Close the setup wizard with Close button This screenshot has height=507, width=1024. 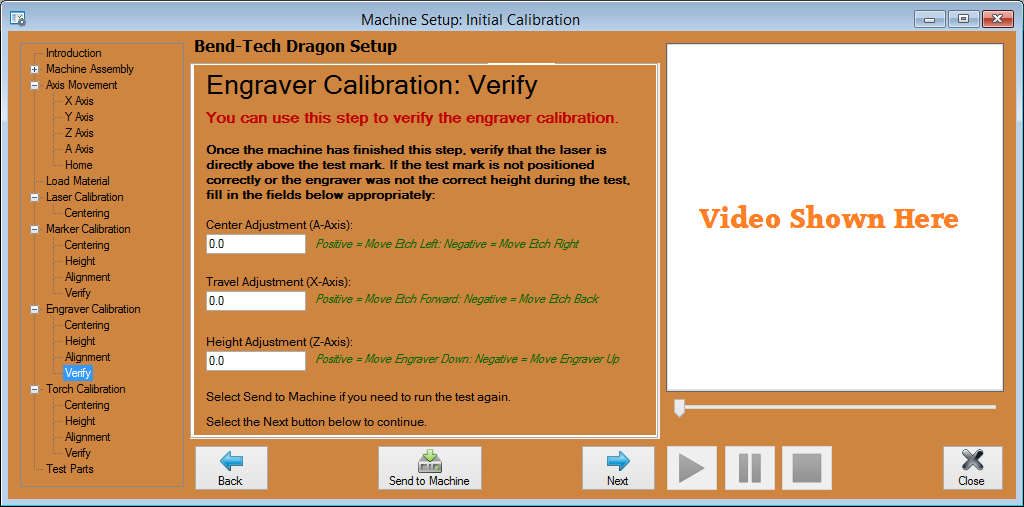(x=972, y=468)
